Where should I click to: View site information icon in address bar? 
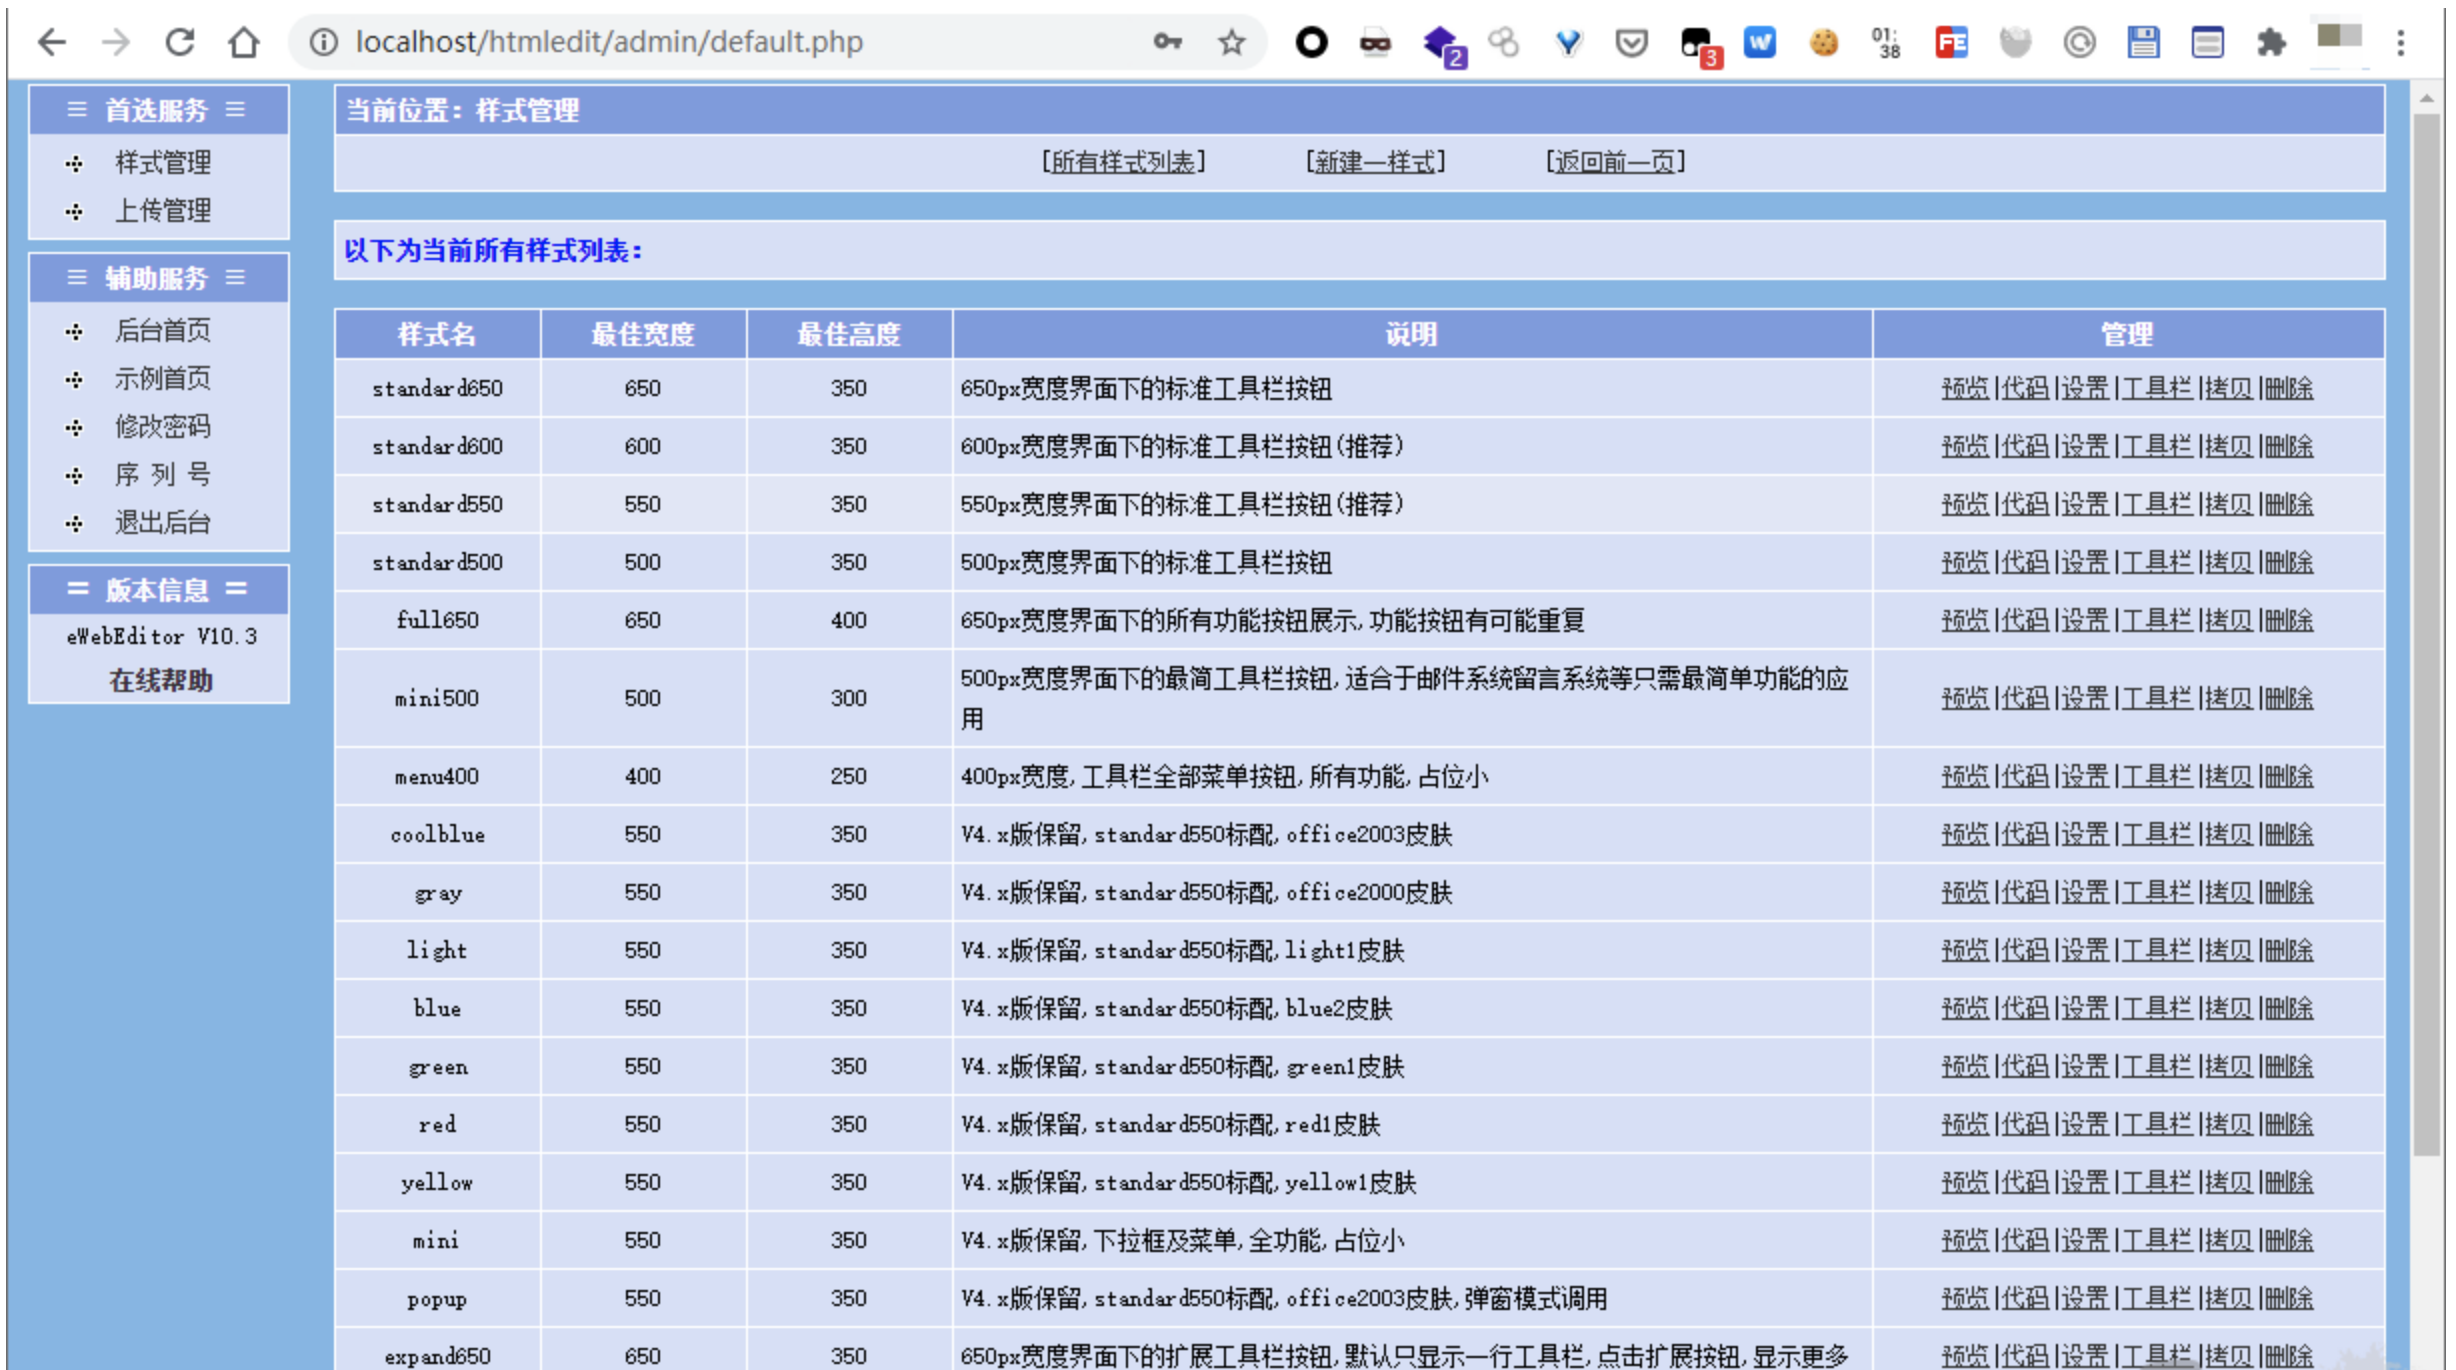323,42
